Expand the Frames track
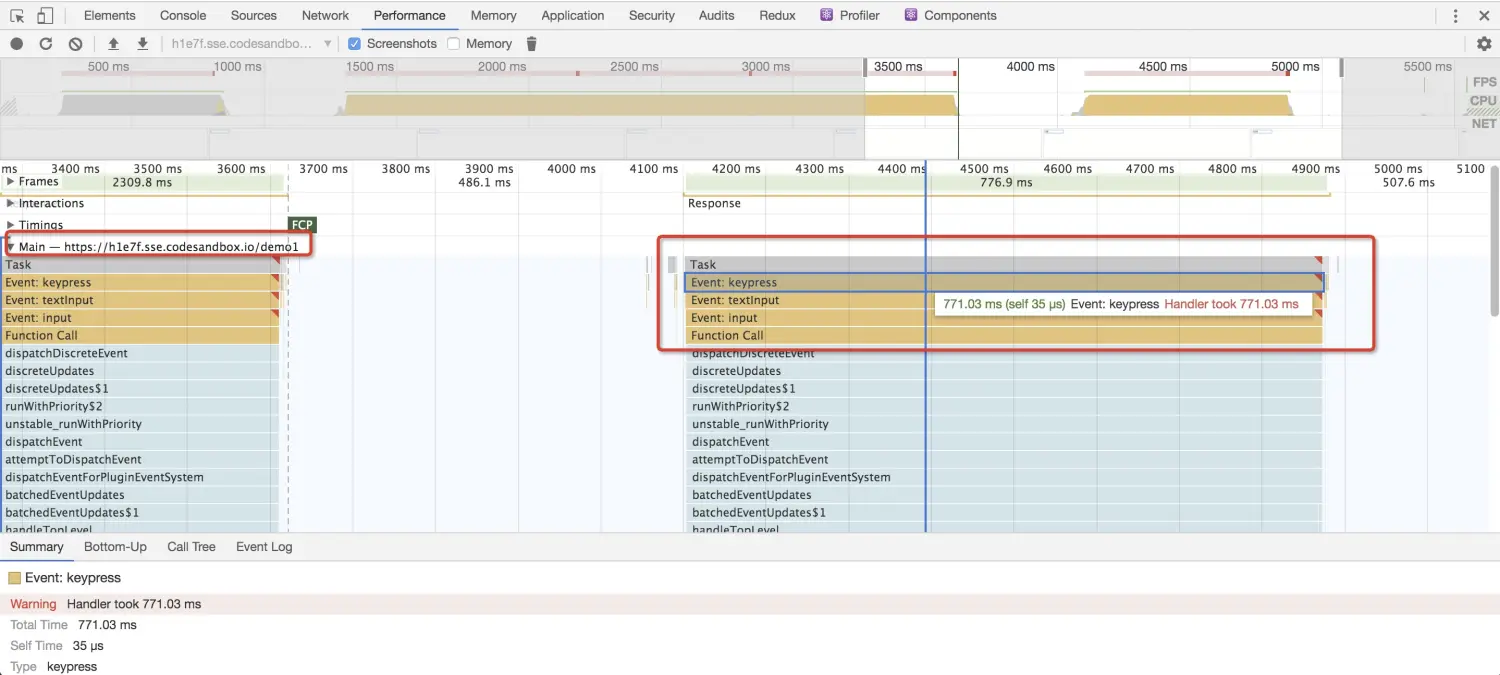Screen dimensions: 1500x675 (x=10, y=182)
